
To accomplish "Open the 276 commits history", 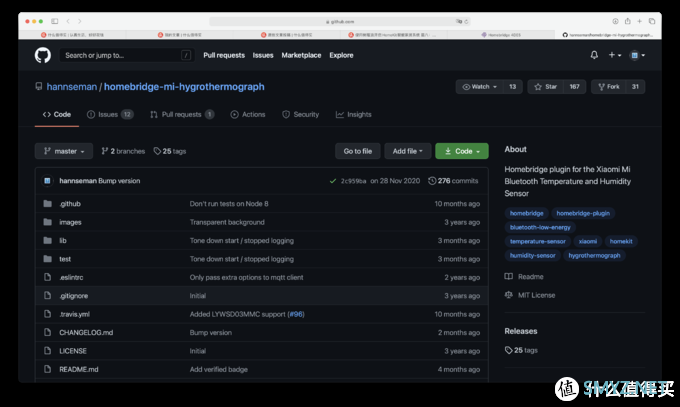I will 453,181.
